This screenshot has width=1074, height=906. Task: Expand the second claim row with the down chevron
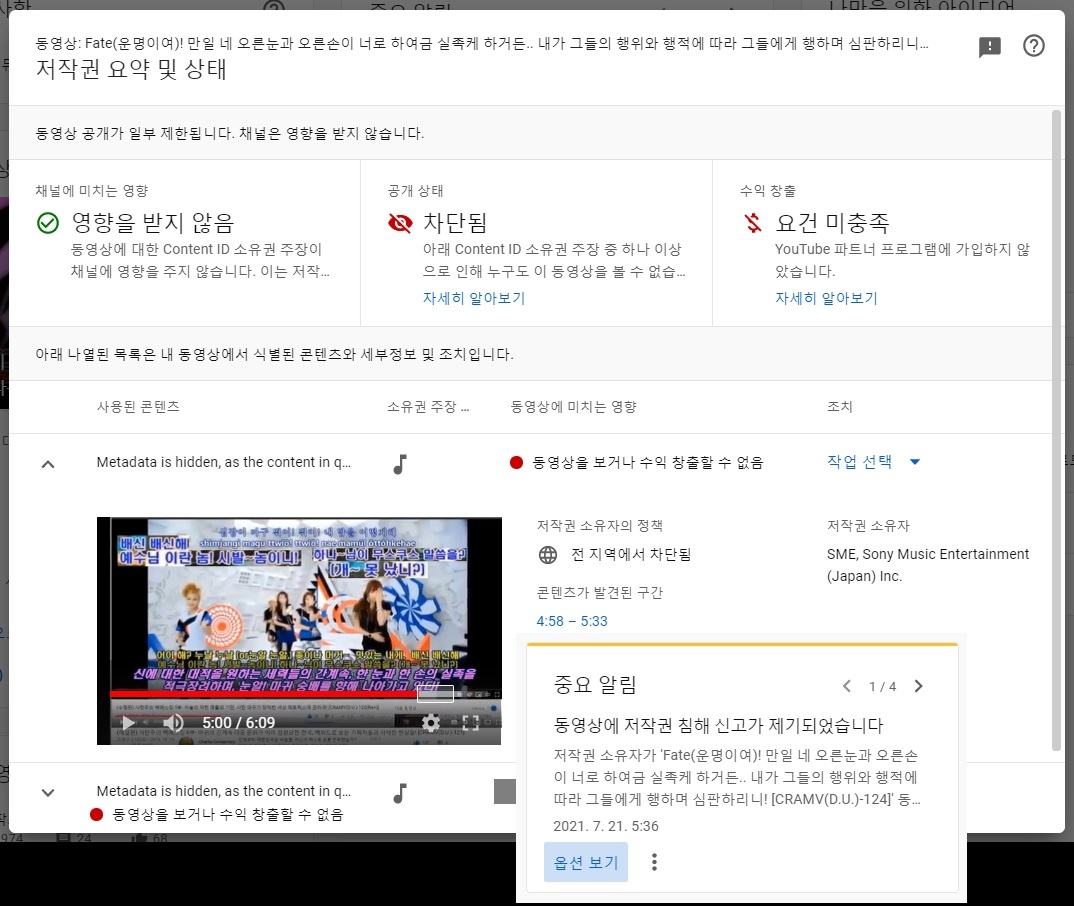tap(48, 792)
